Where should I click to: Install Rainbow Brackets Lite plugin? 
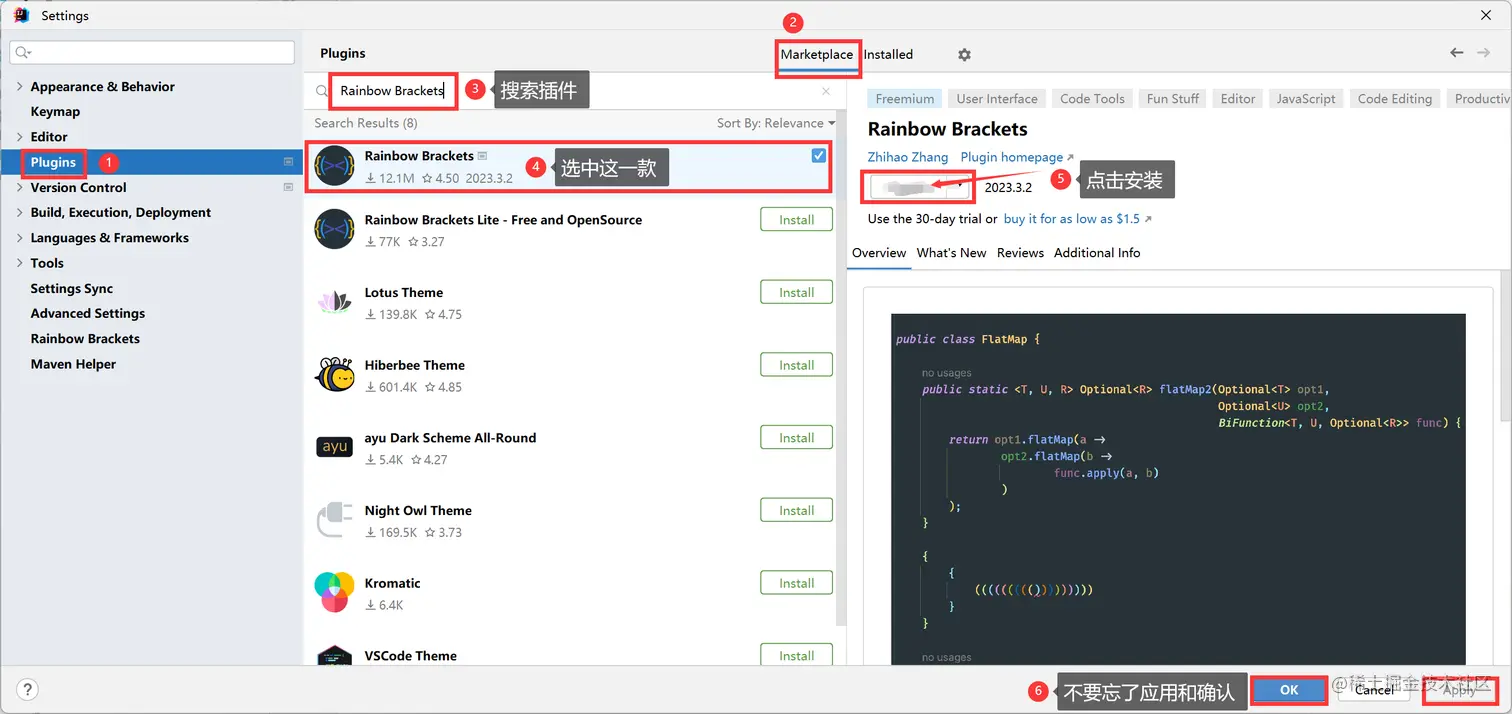tap(797, 220)
